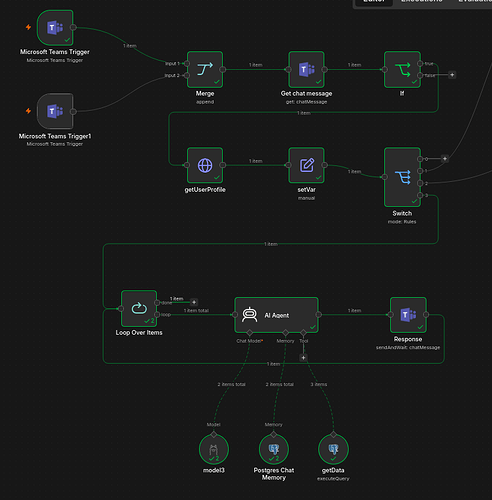
Task: Click '2 items total' label above model3
Action: click(x=232, y=384)
